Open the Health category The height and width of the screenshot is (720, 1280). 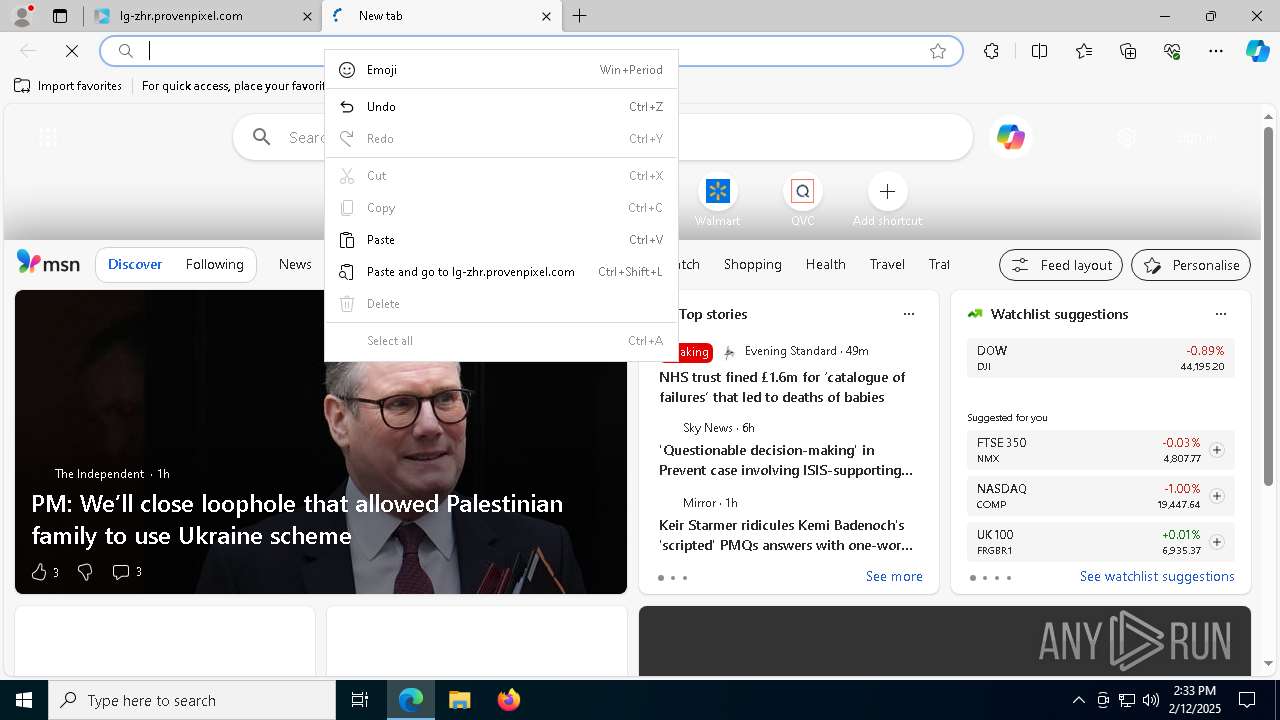click(x=825, y=264)
